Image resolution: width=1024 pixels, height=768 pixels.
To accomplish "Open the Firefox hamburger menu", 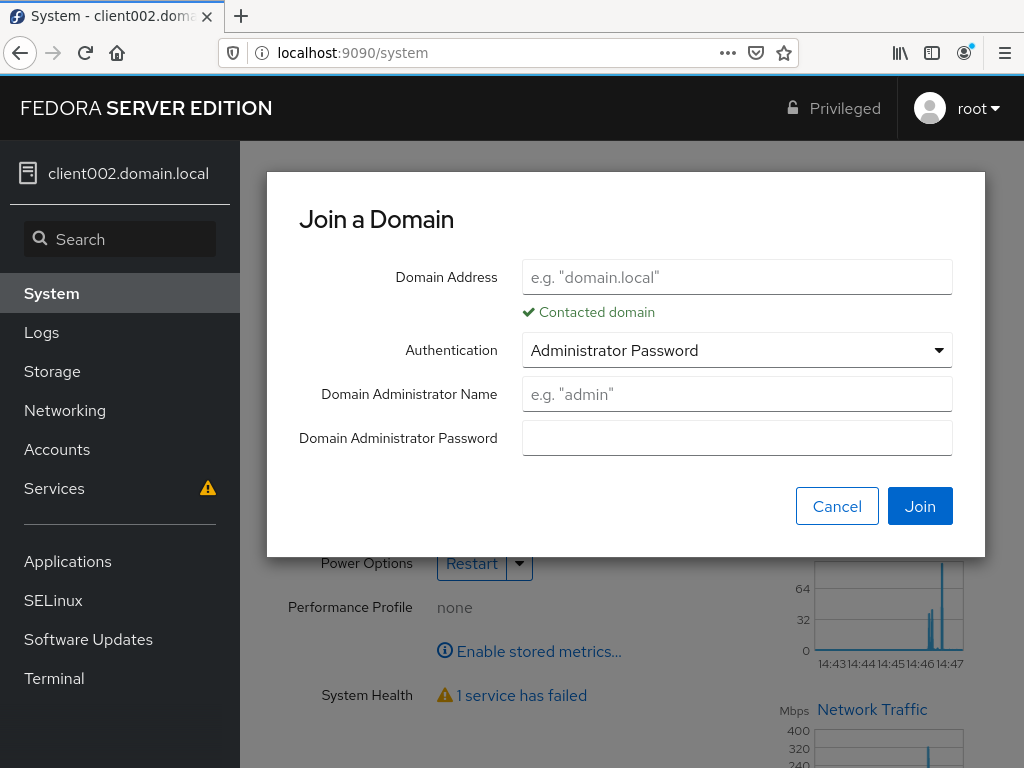I will (x=1004, y=53).
